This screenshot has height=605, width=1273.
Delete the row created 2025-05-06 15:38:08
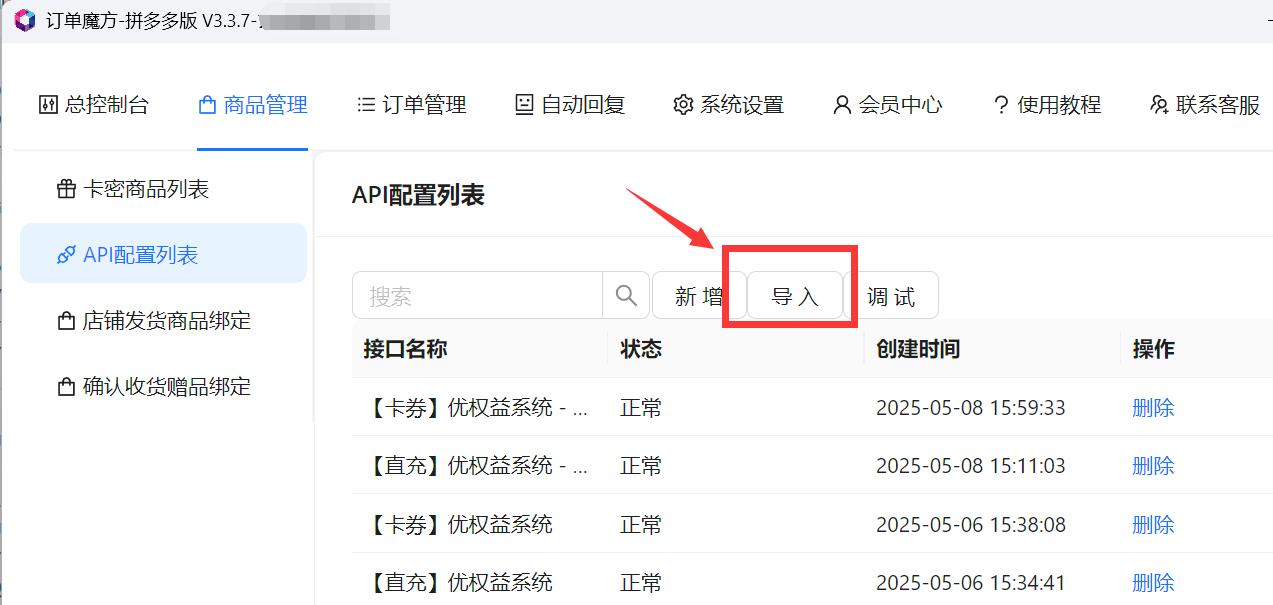pyautogui.click(x=1153, y=524)
